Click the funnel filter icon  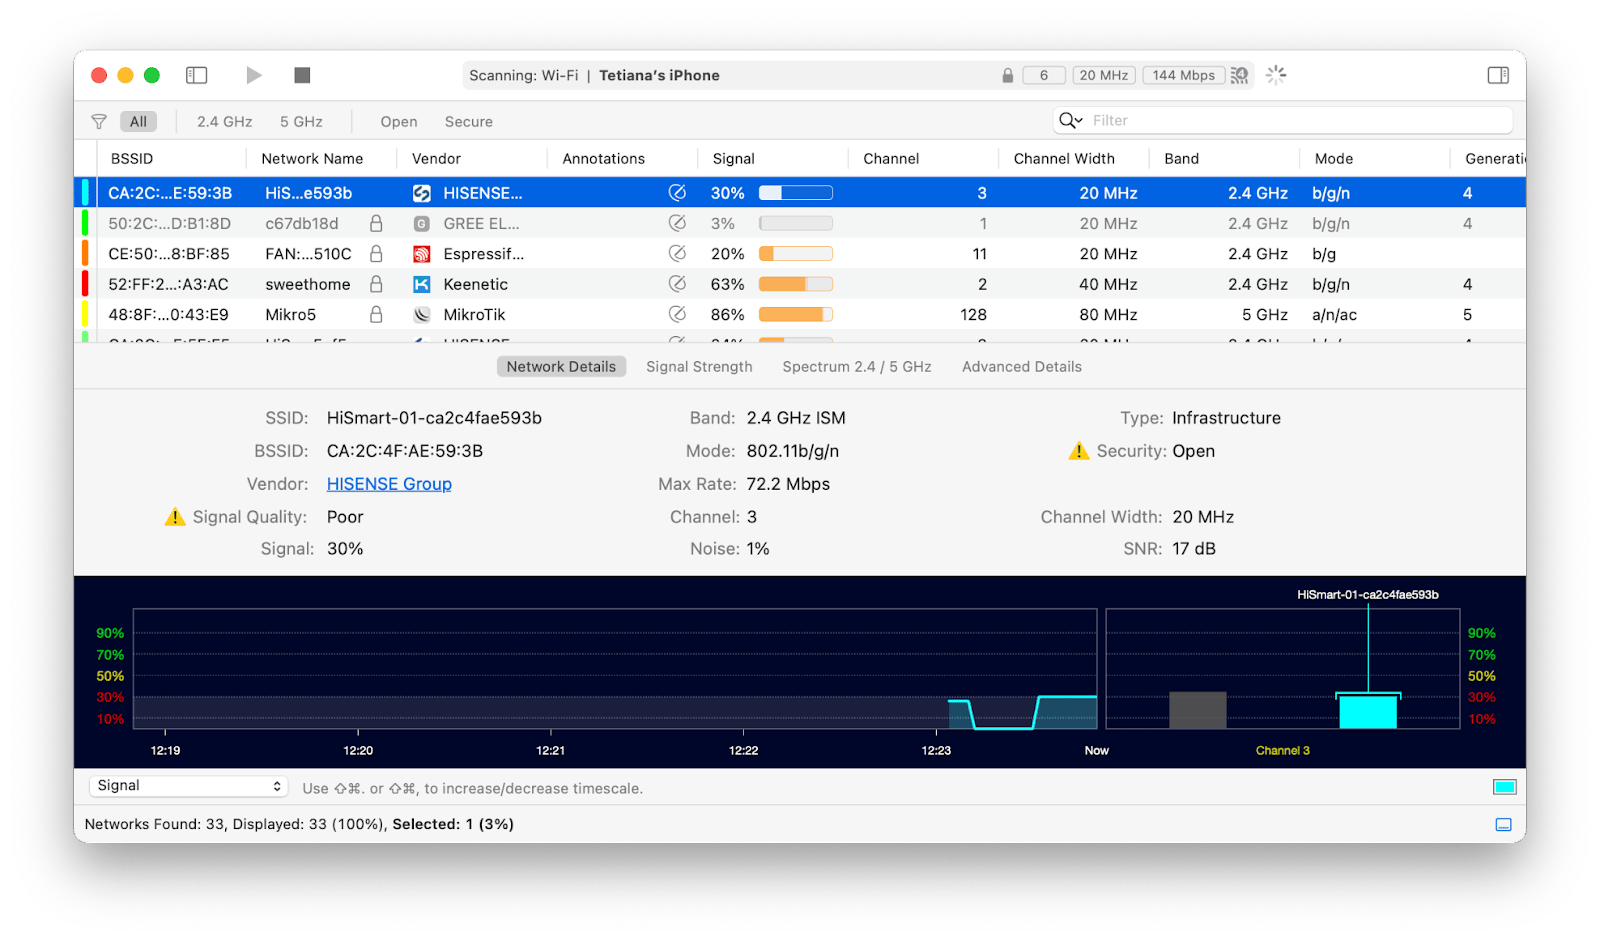pos(99,122)
